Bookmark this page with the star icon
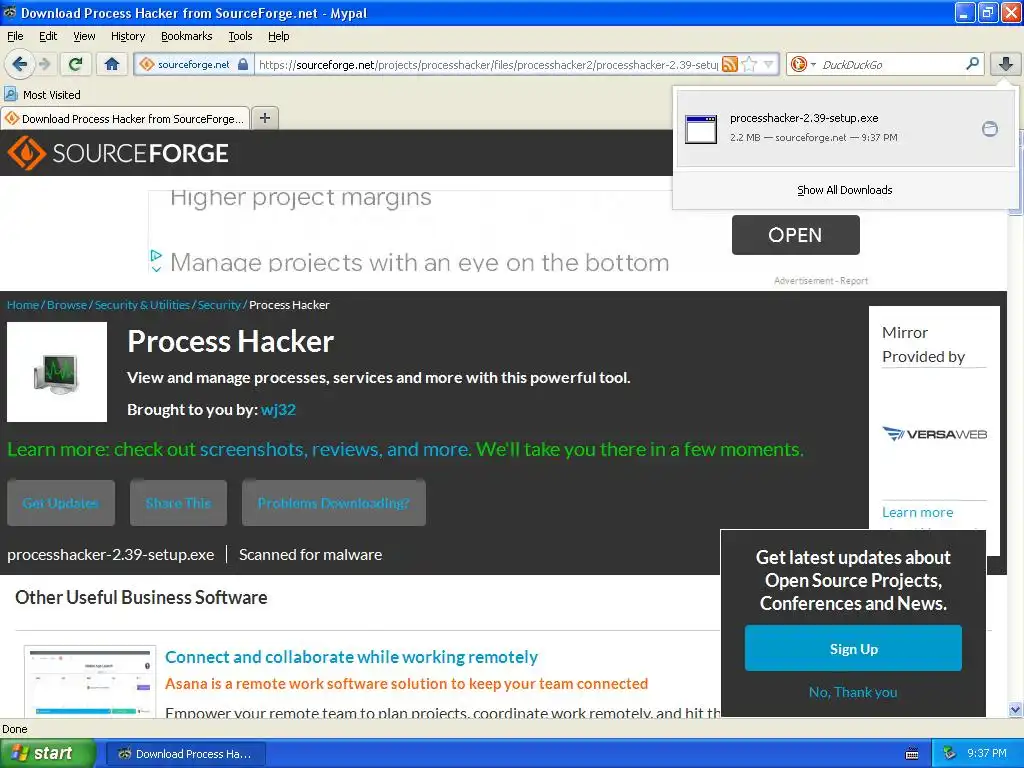Viewport: 1024px width, 768px height. click(x=750, y=64)
